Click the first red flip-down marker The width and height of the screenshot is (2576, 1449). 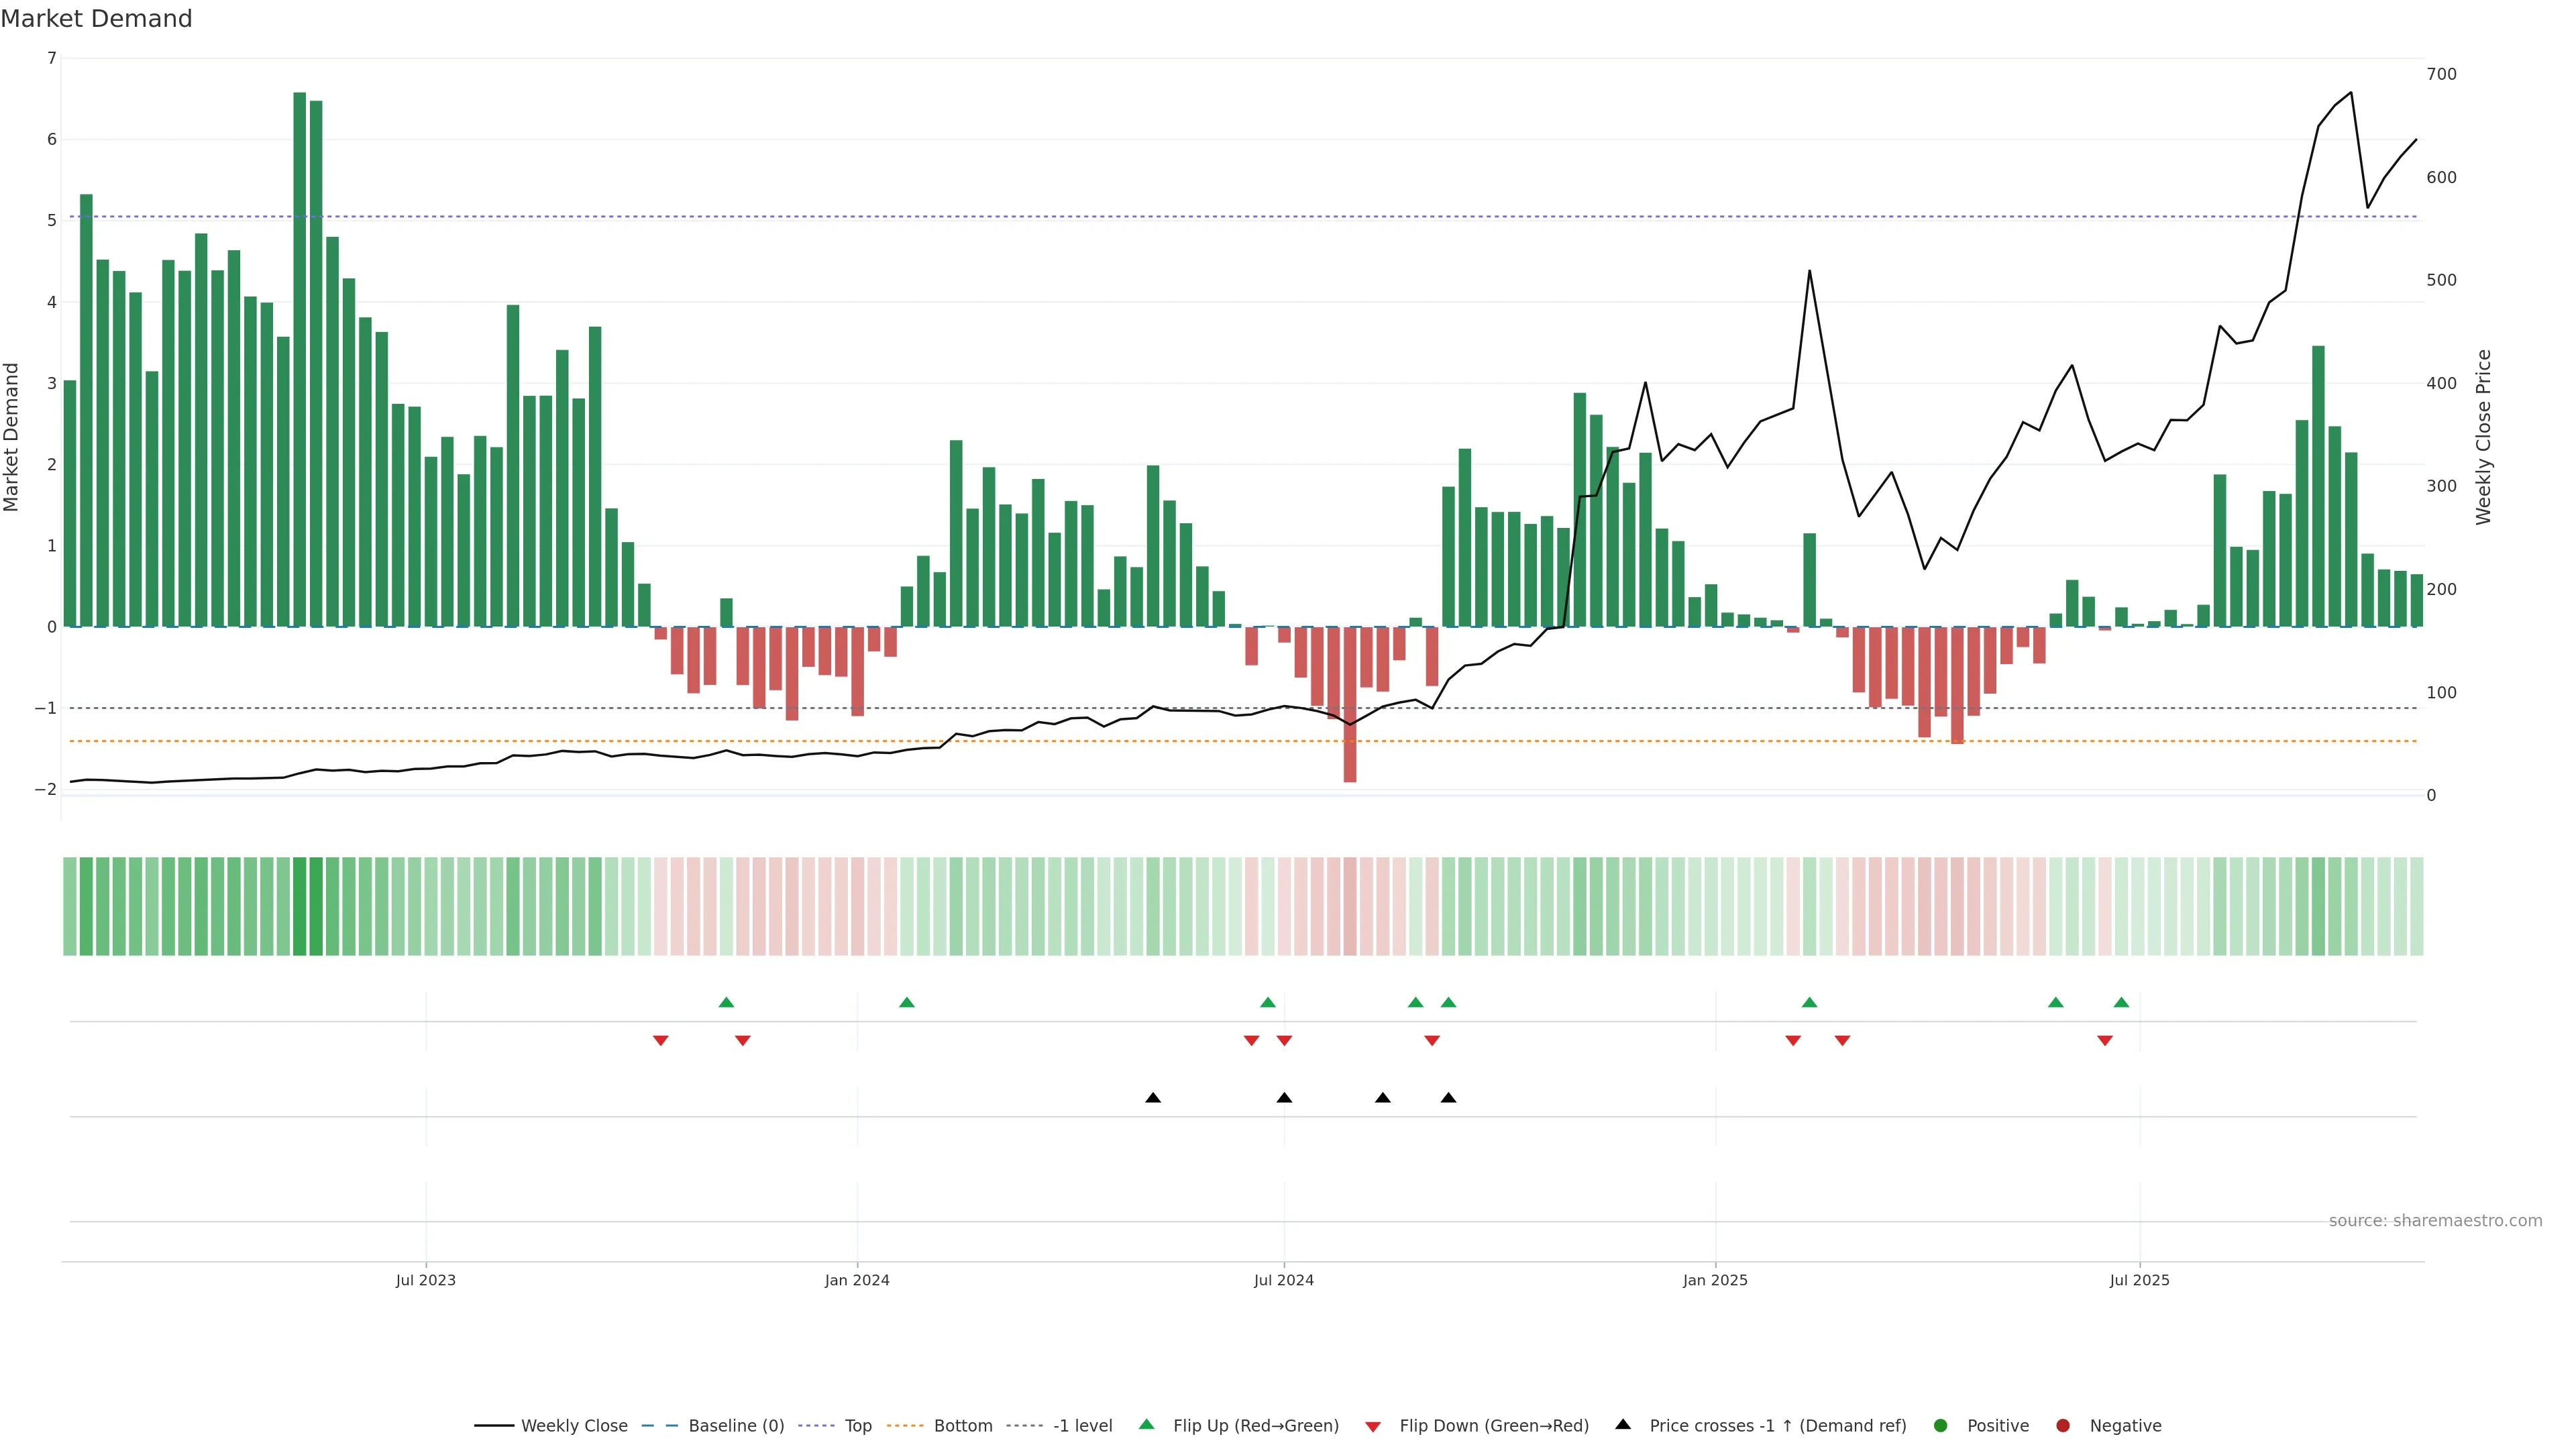(x=660, y=1041)
